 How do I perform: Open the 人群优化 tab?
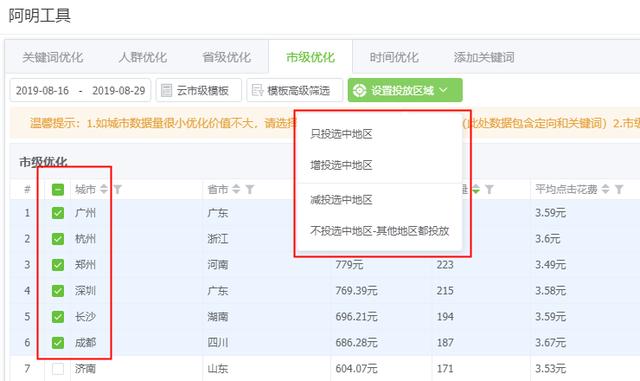click(x=143, y=57)
